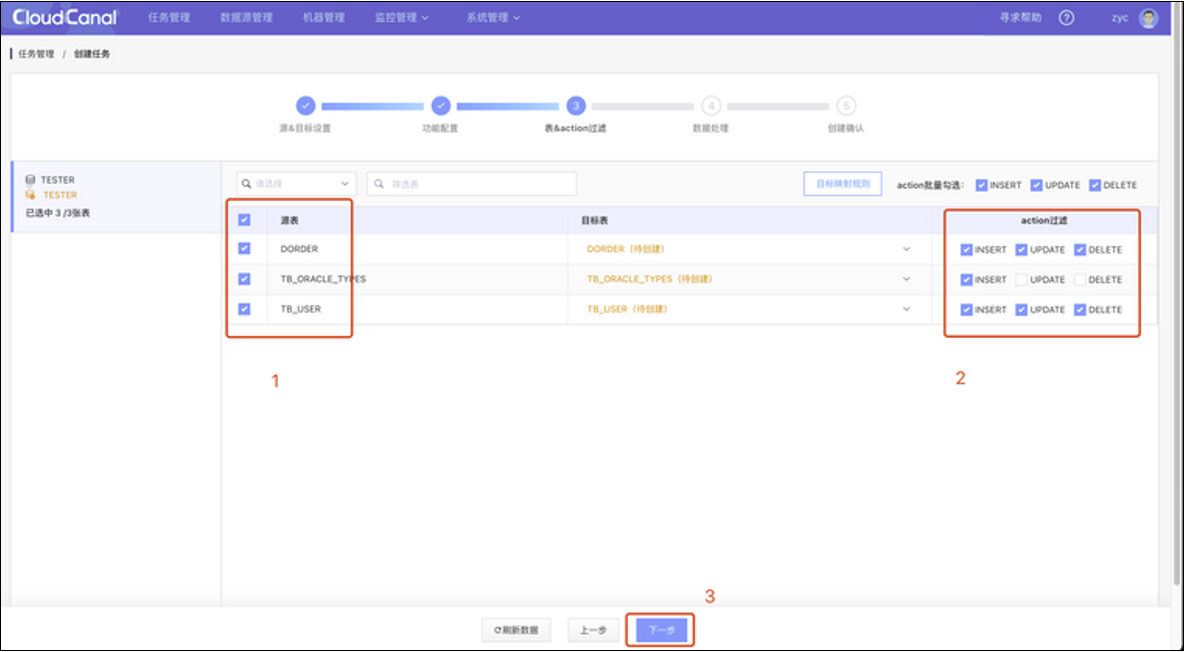Click the table filter search field

(x=472, y=184)
